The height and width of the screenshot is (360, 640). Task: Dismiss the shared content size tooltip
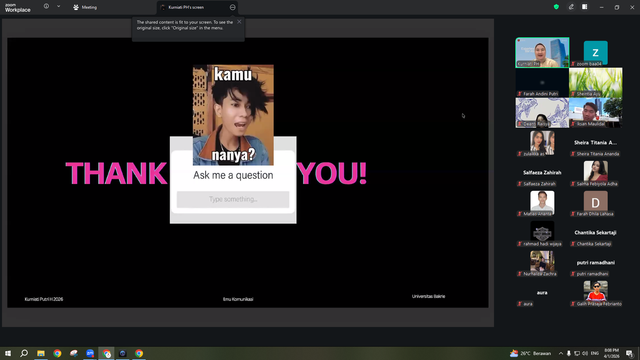point(239,22)
